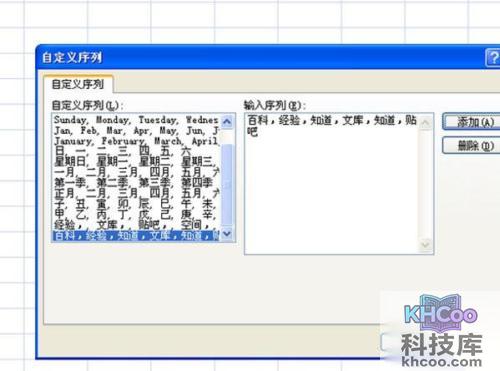Click up arrow of 输入序列 scrollbar
This screenshot has height=371, width=500.
[425, 123]
